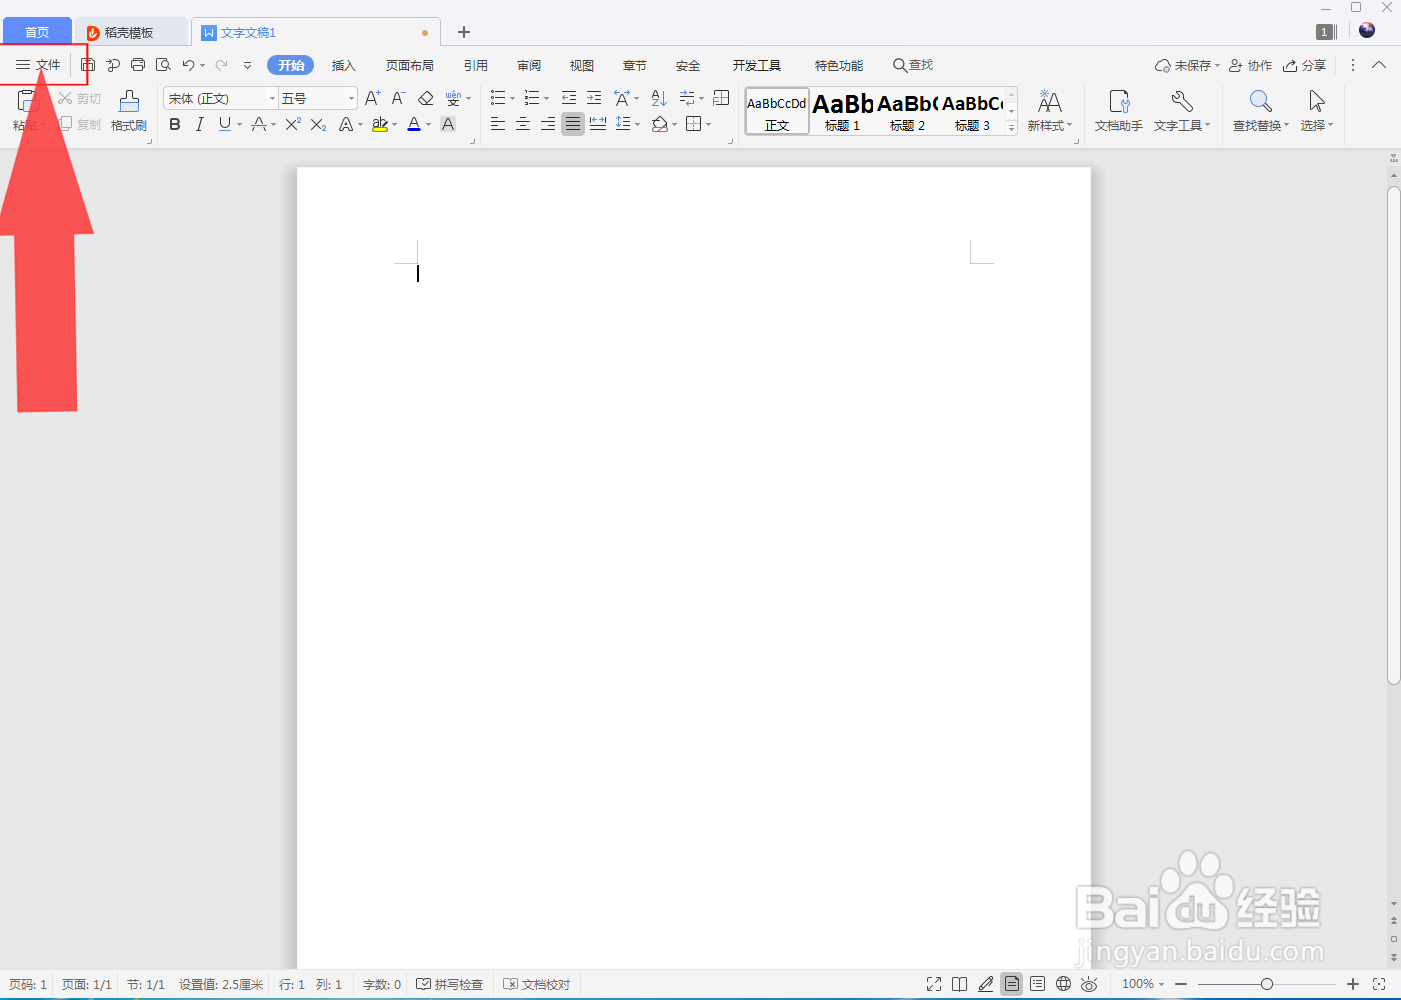Apply the 正文 style
1401x1000 pixels.
point(777,111)
